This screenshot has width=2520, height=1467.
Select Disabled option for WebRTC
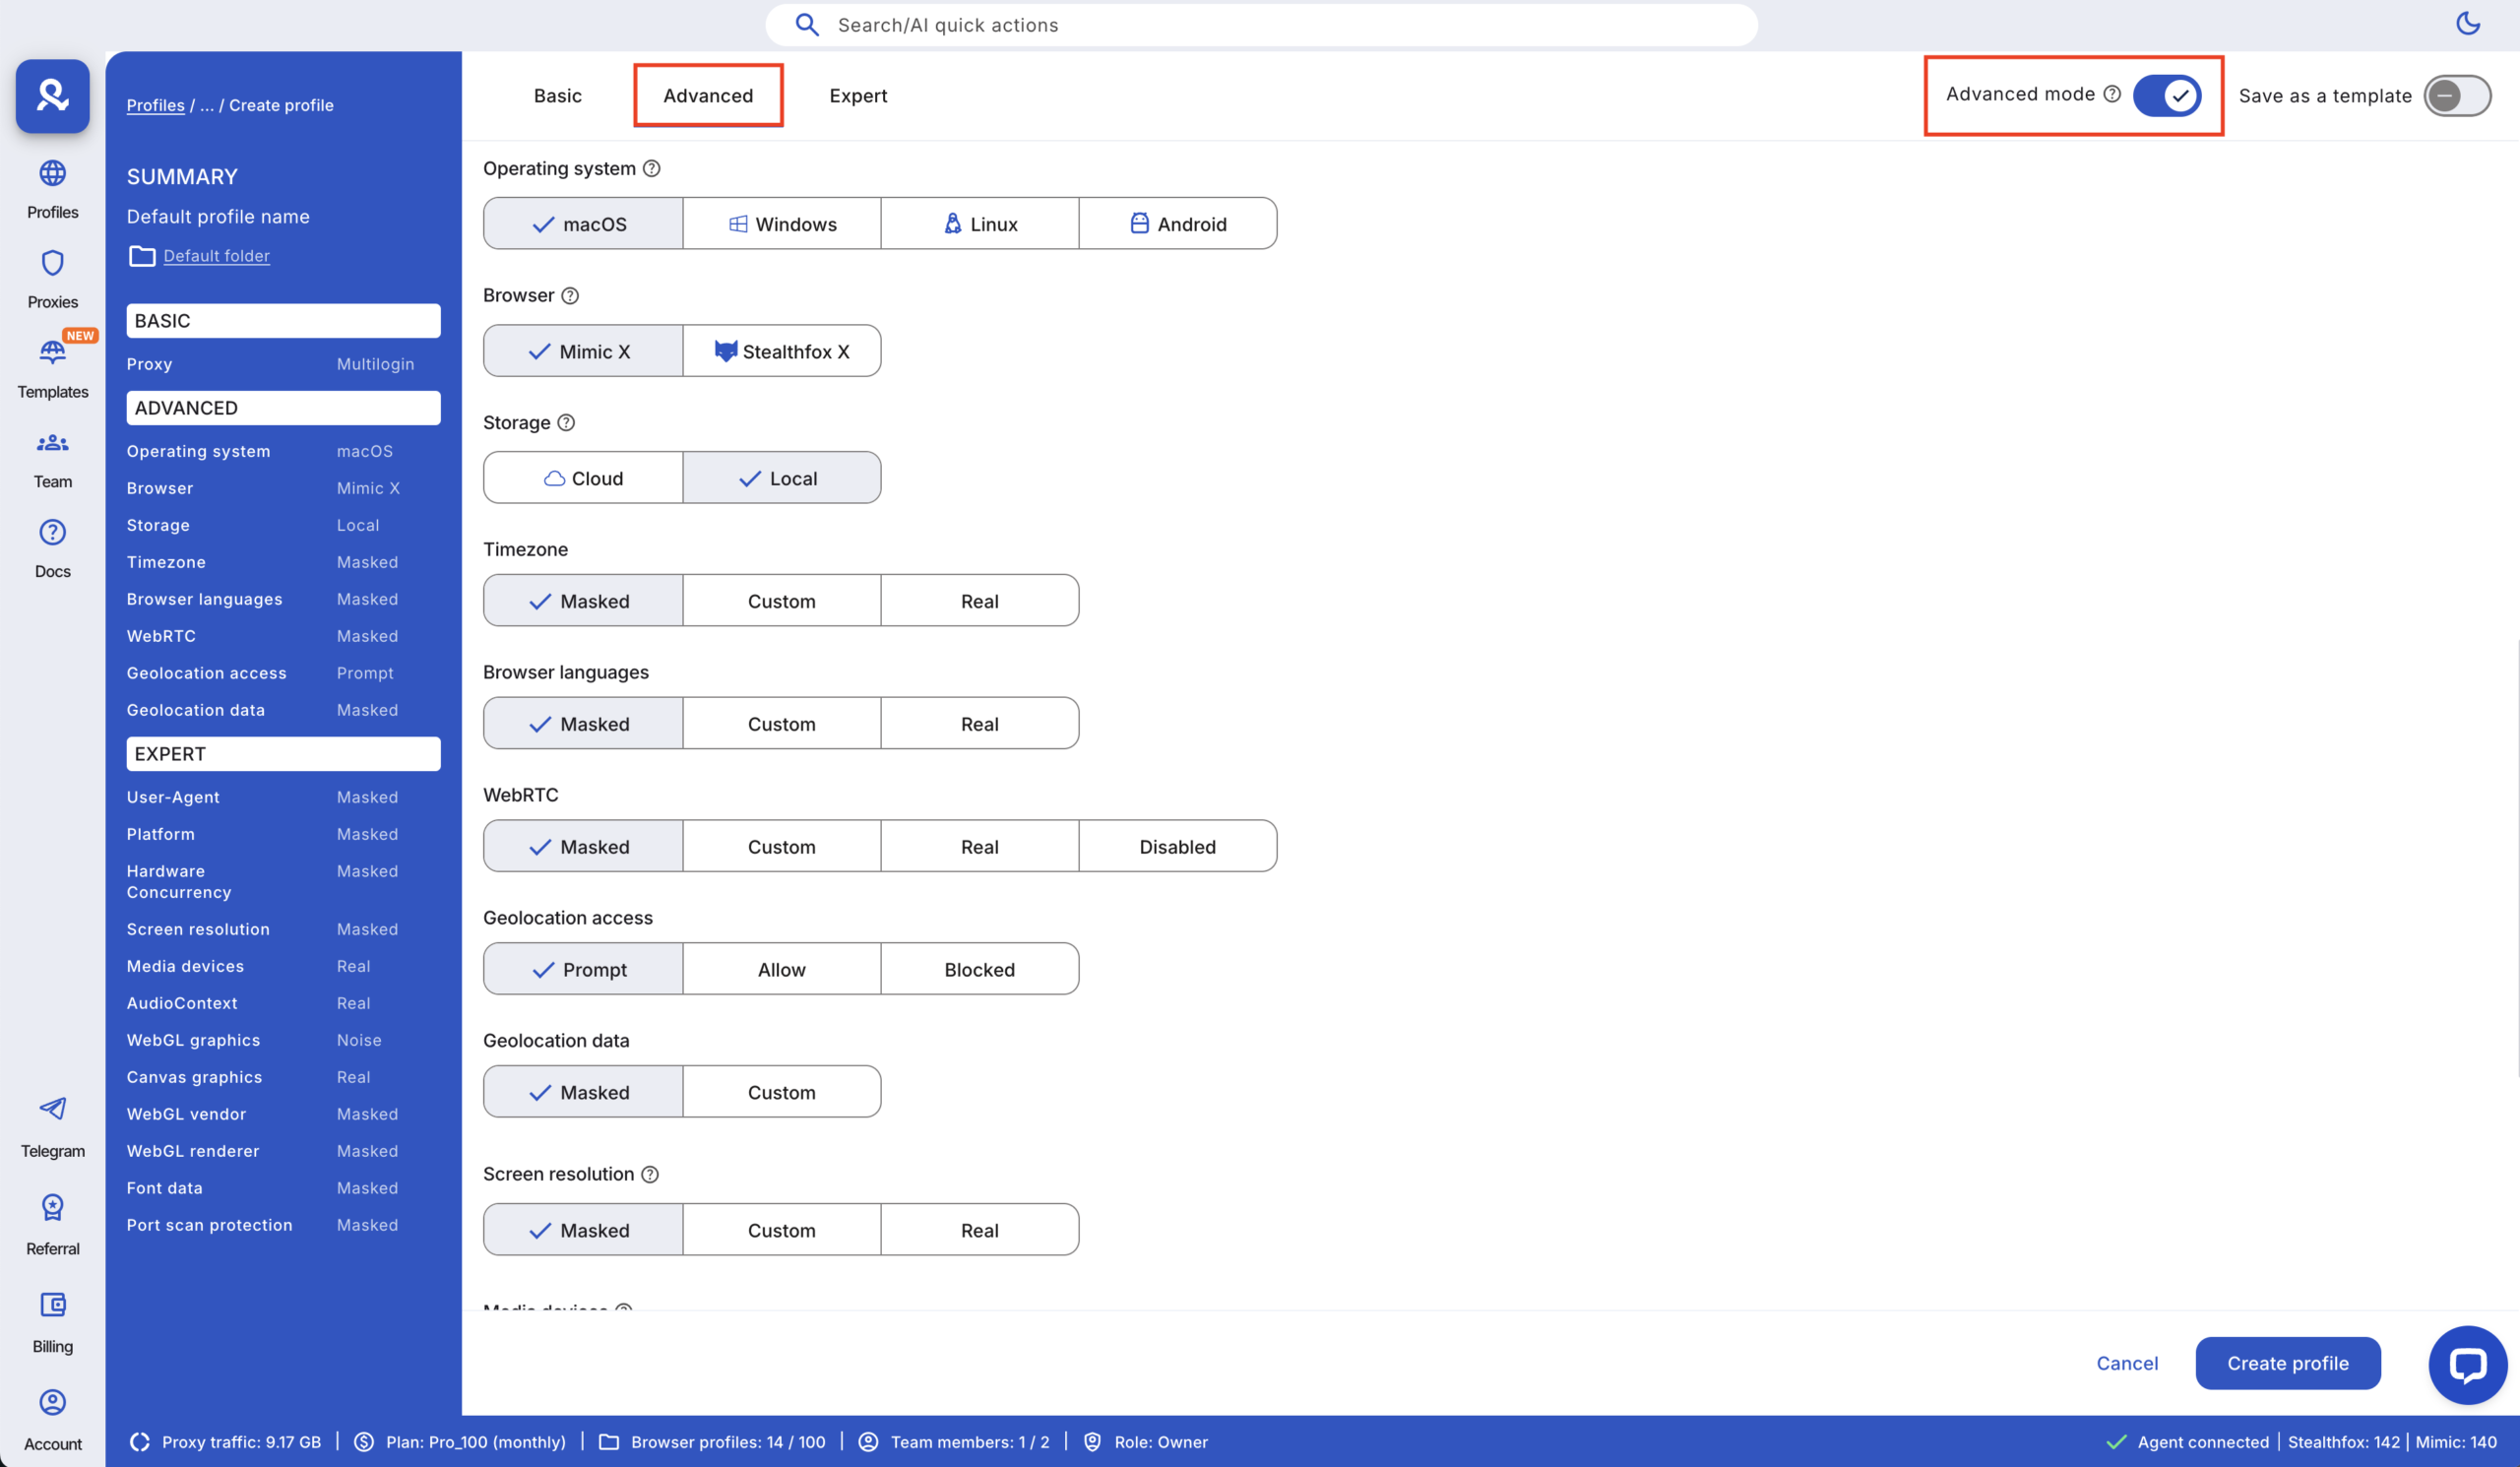[x=1177, y=845]
